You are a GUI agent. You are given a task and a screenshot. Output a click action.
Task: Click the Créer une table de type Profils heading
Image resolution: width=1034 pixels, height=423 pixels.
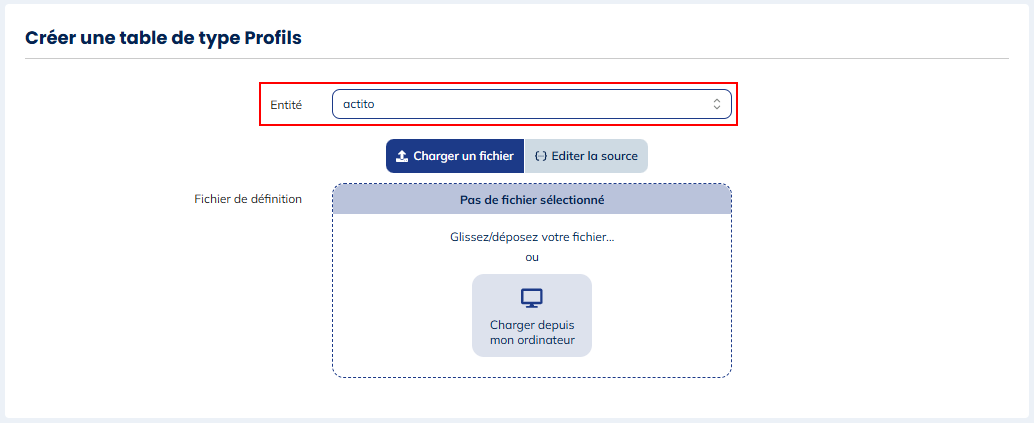163,38
